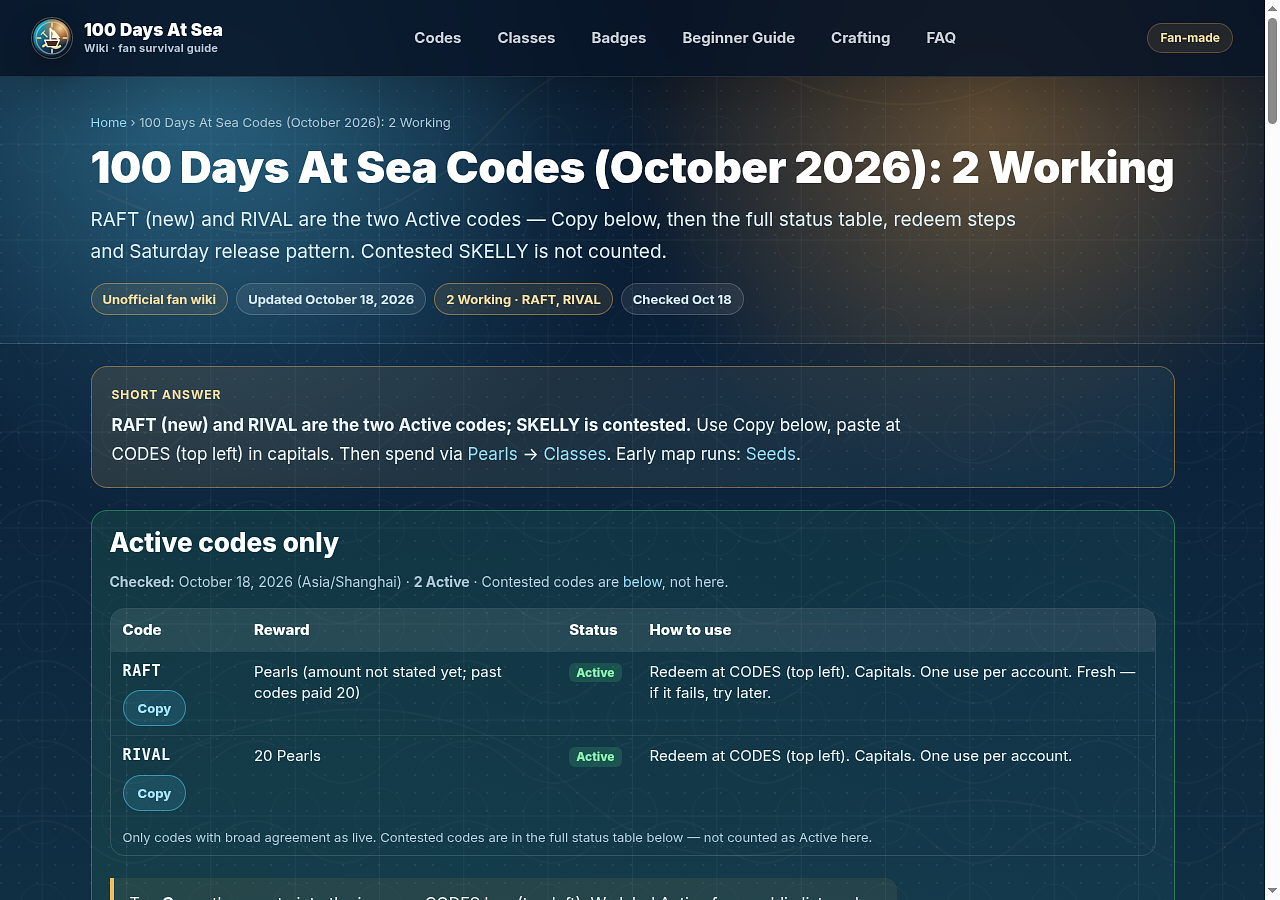The image size is (1280, 900).
Task: Click the Updated October 18, 2026 pill
Action: [x=331, y=300]
